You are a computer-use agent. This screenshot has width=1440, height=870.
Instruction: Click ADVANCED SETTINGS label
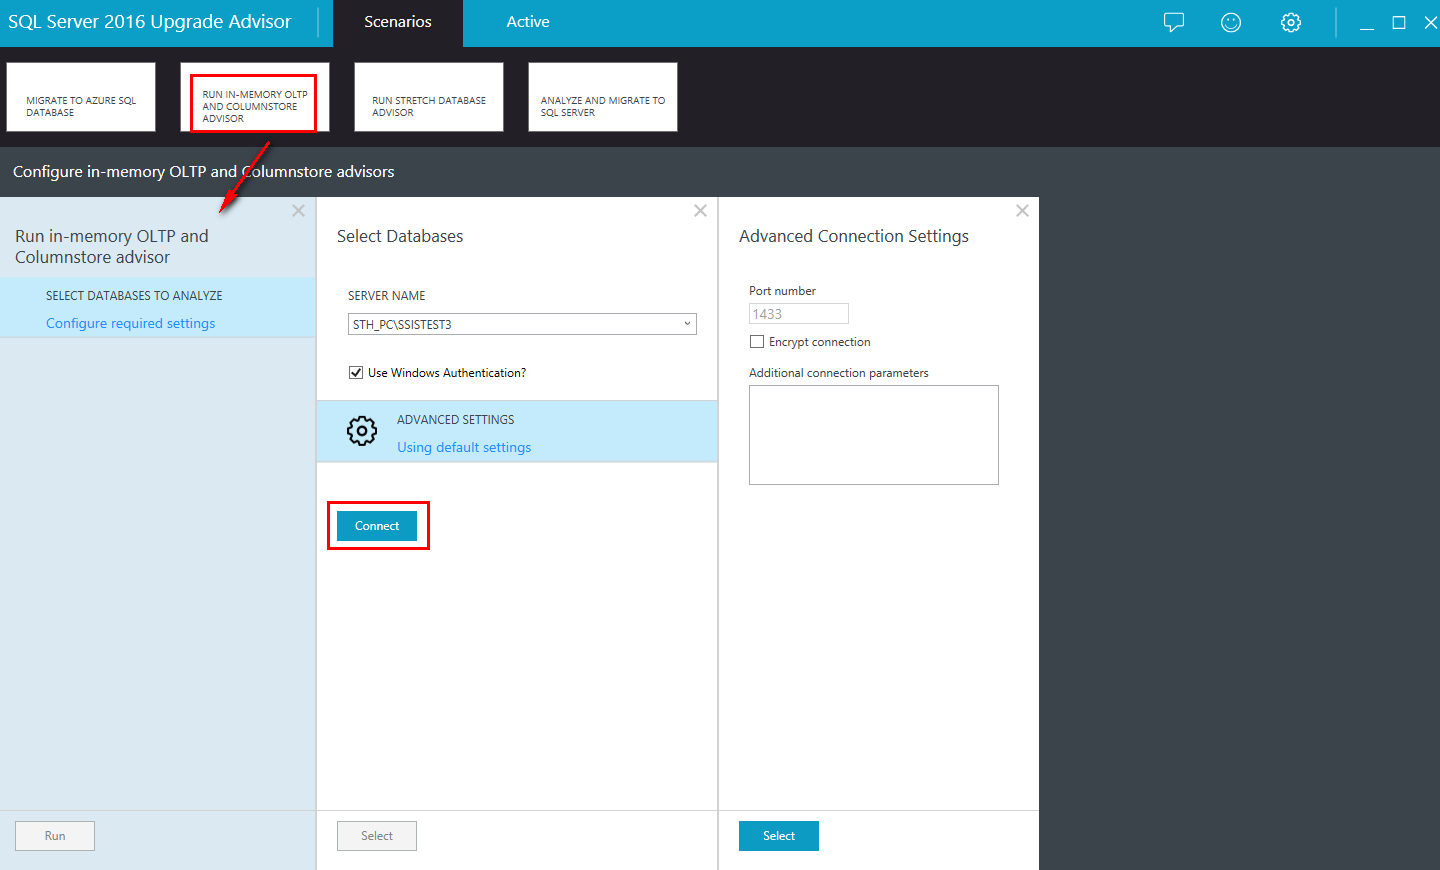[456, 420]
